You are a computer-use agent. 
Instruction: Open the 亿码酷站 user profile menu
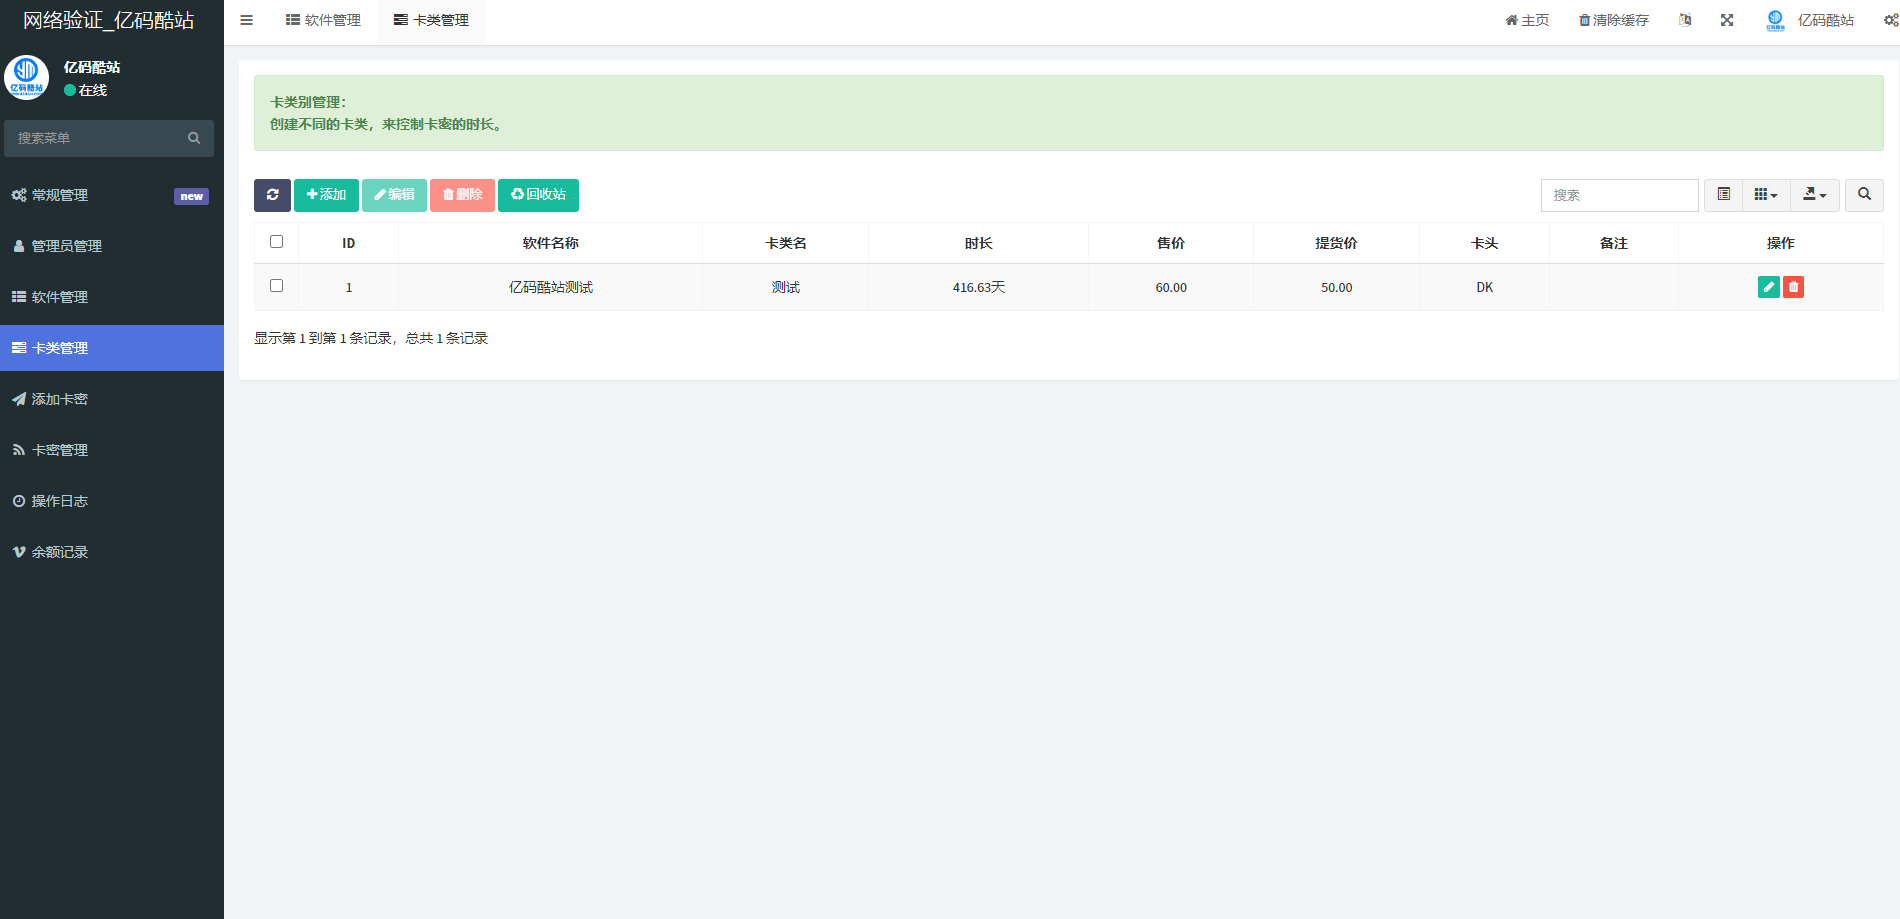click(x=1811, y=20)
